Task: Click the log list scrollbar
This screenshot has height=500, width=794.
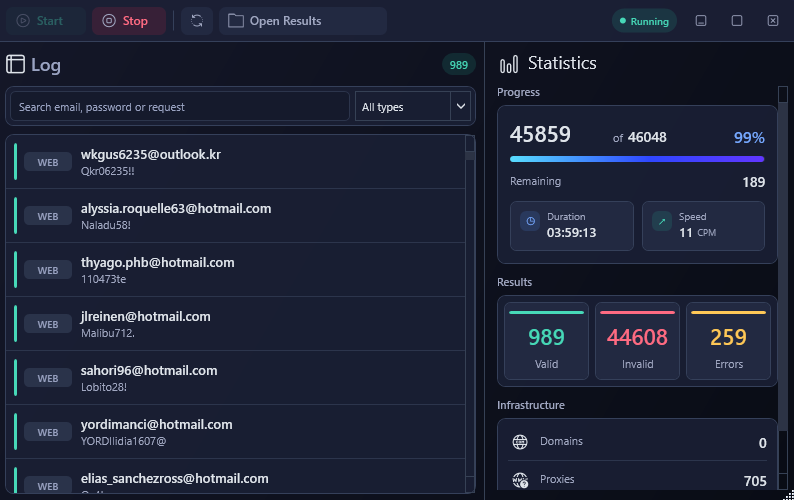Action: tap(470, 313)
